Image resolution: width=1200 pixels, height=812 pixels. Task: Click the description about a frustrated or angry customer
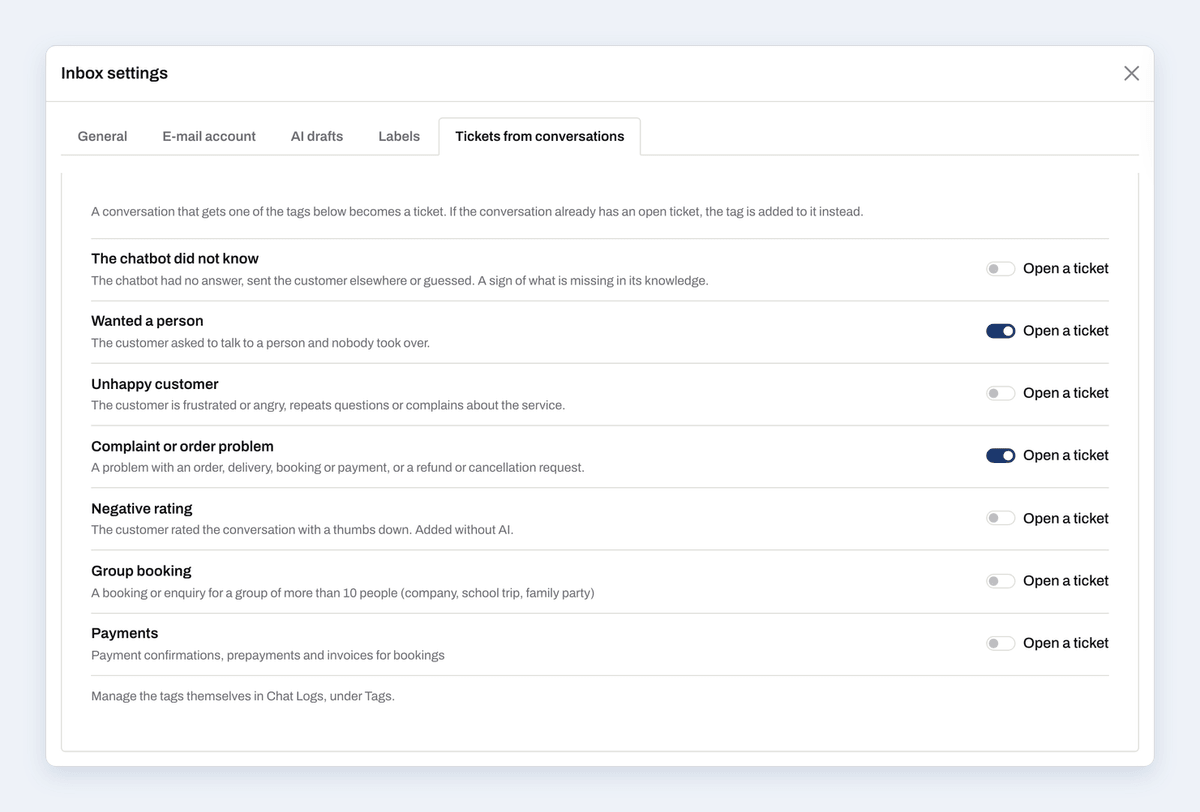(328, 405)
